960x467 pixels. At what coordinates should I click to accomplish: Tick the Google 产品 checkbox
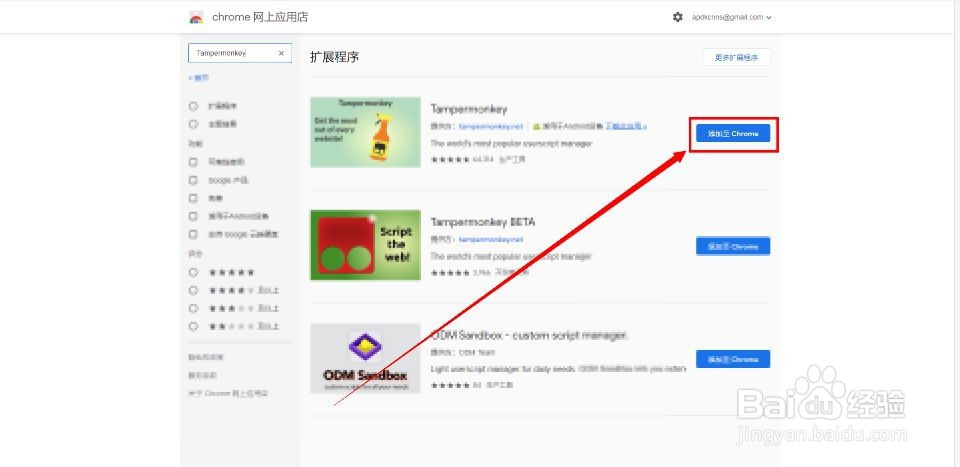(x=193, y=181)
